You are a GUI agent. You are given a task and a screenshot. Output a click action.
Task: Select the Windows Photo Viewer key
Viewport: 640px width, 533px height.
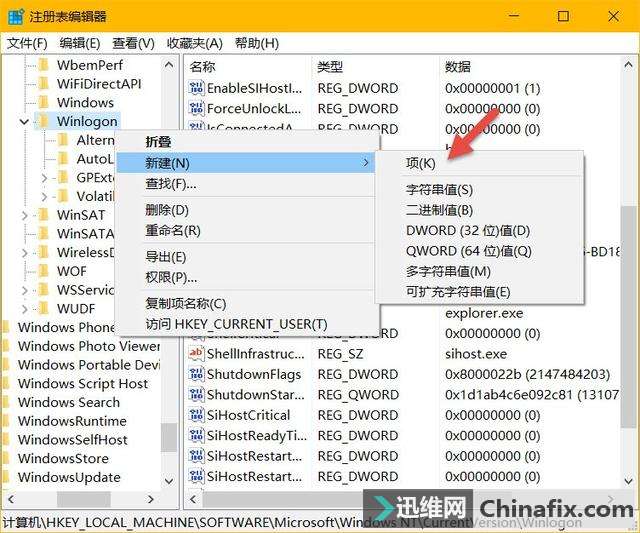coord(89,346)
